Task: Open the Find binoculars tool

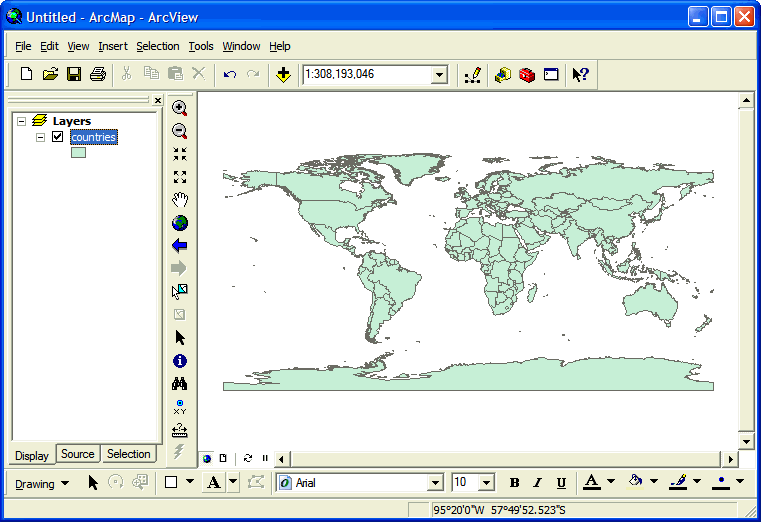Action: (180, 384)
